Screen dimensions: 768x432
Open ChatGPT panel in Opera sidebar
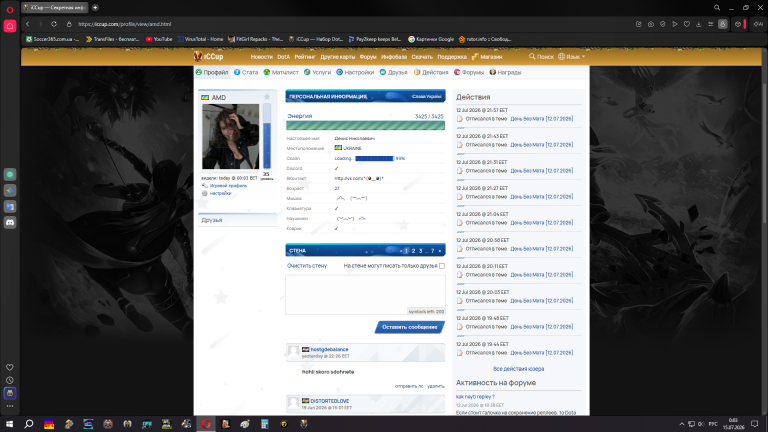10,174
